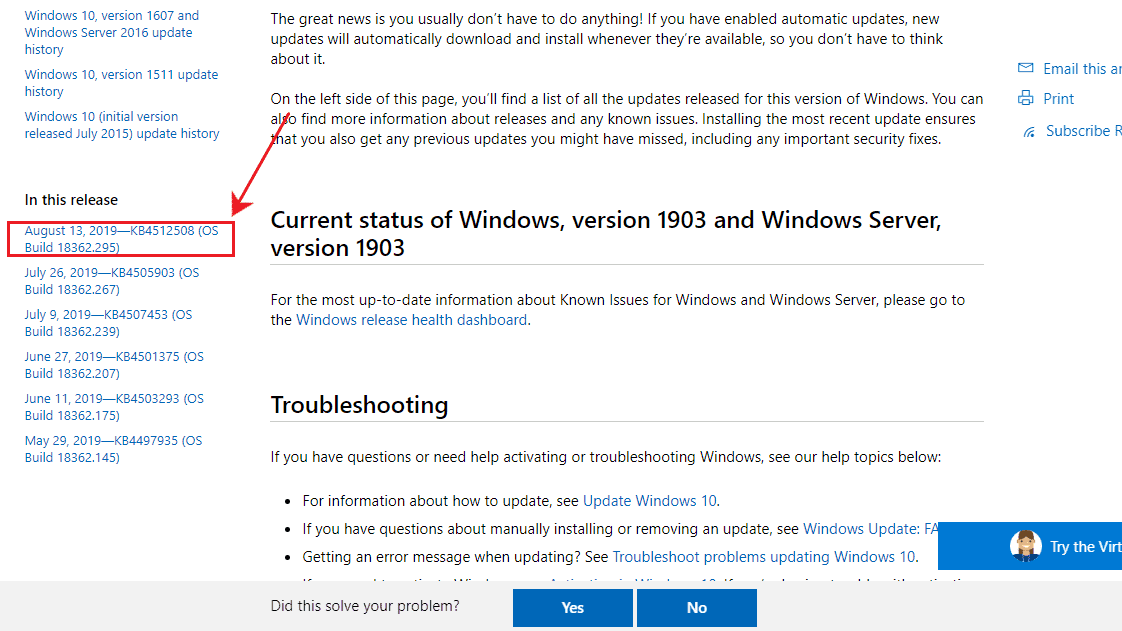Answer Yes to solve your problem
Viewport: 1122px width, 631px height.
572,607
